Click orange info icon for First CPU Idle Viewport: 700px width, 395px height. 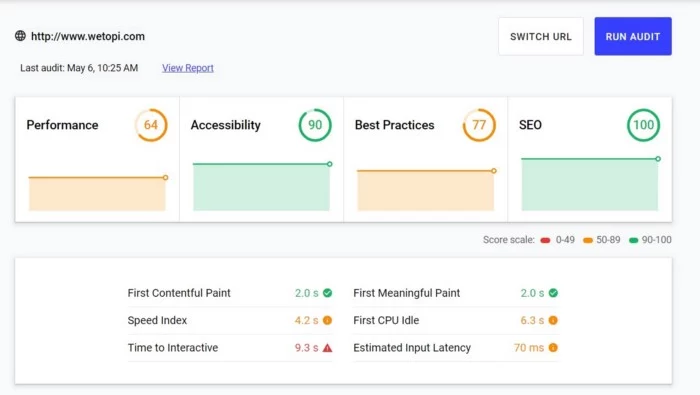(553, 320)
